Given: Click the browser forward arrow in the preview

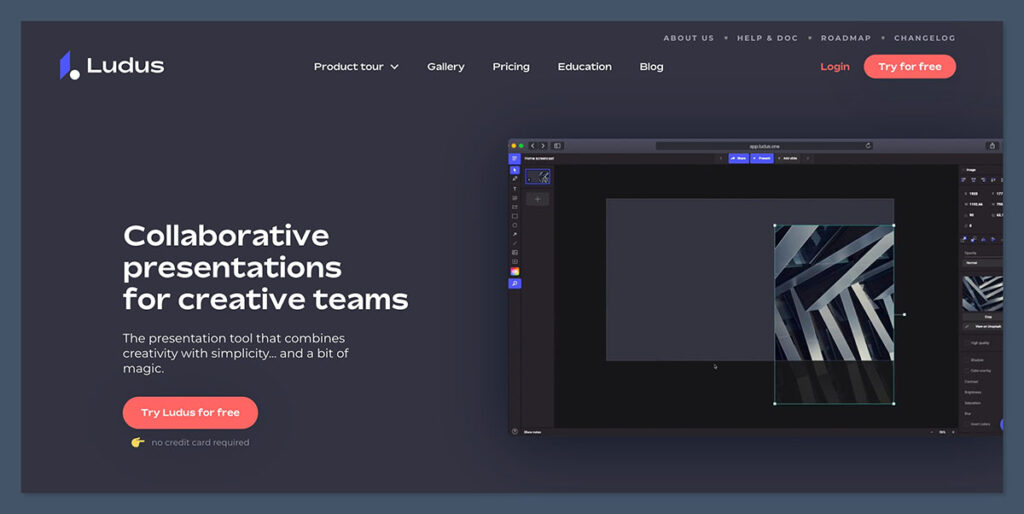Looking at the screenshot, I should point(543,146).
